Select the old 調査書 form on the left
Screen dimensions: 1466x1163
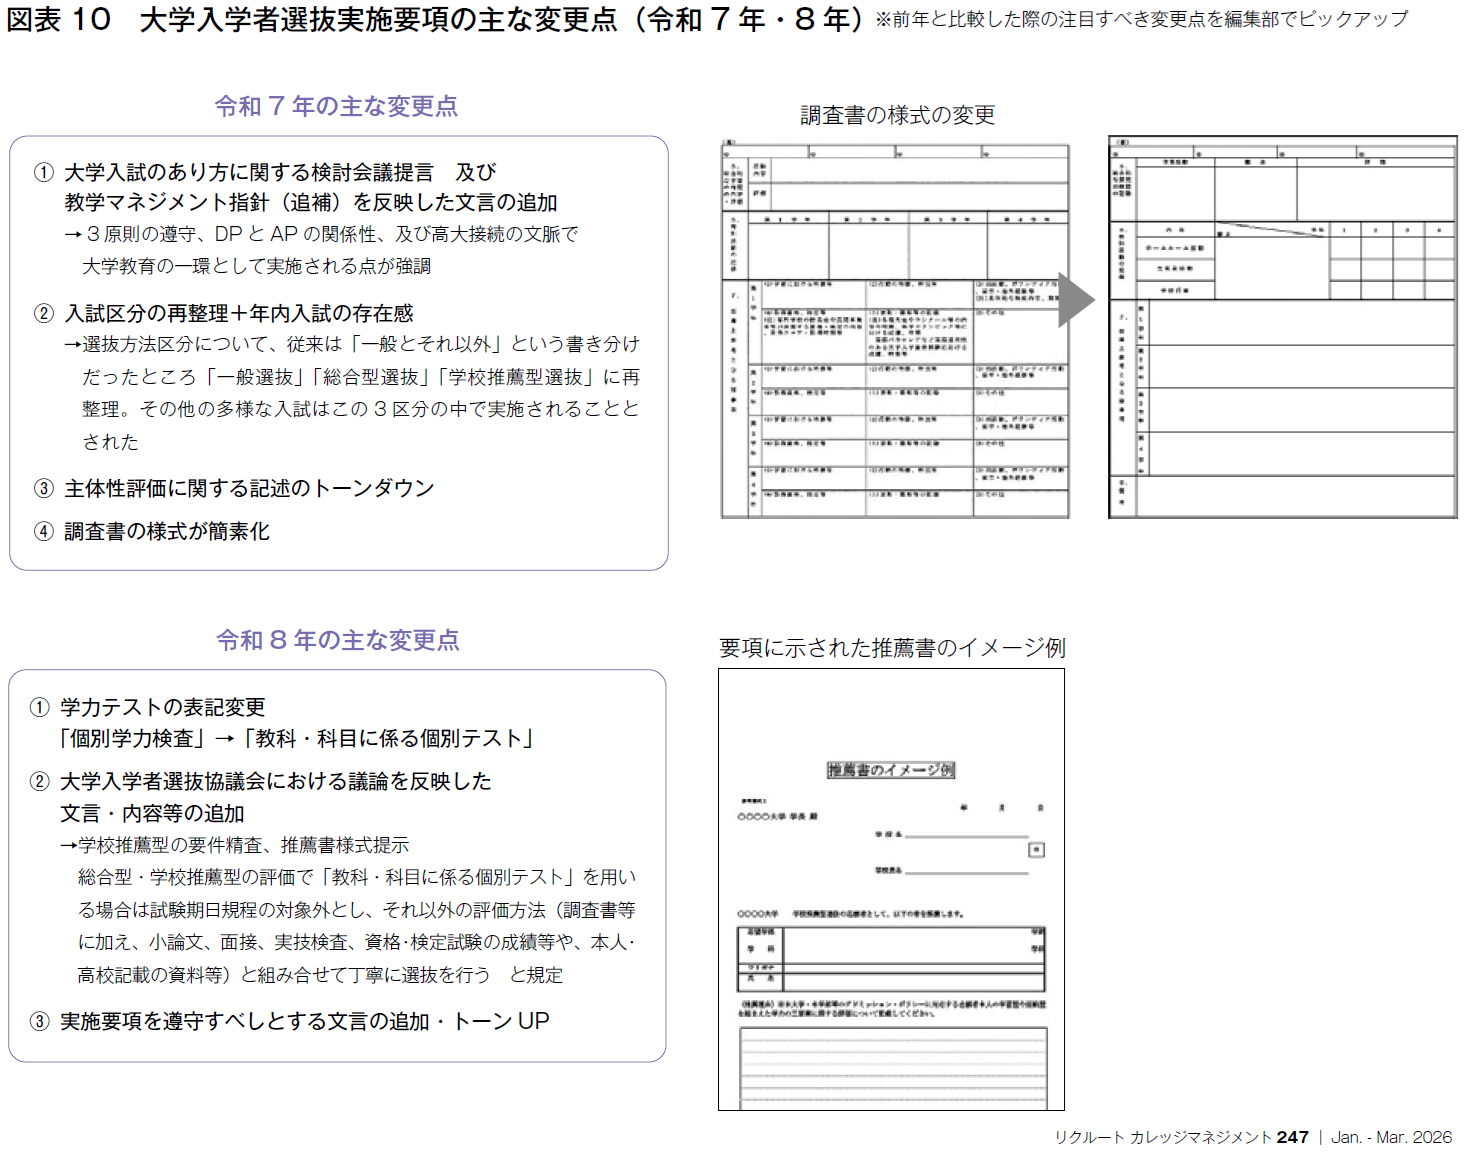(895, 330)
